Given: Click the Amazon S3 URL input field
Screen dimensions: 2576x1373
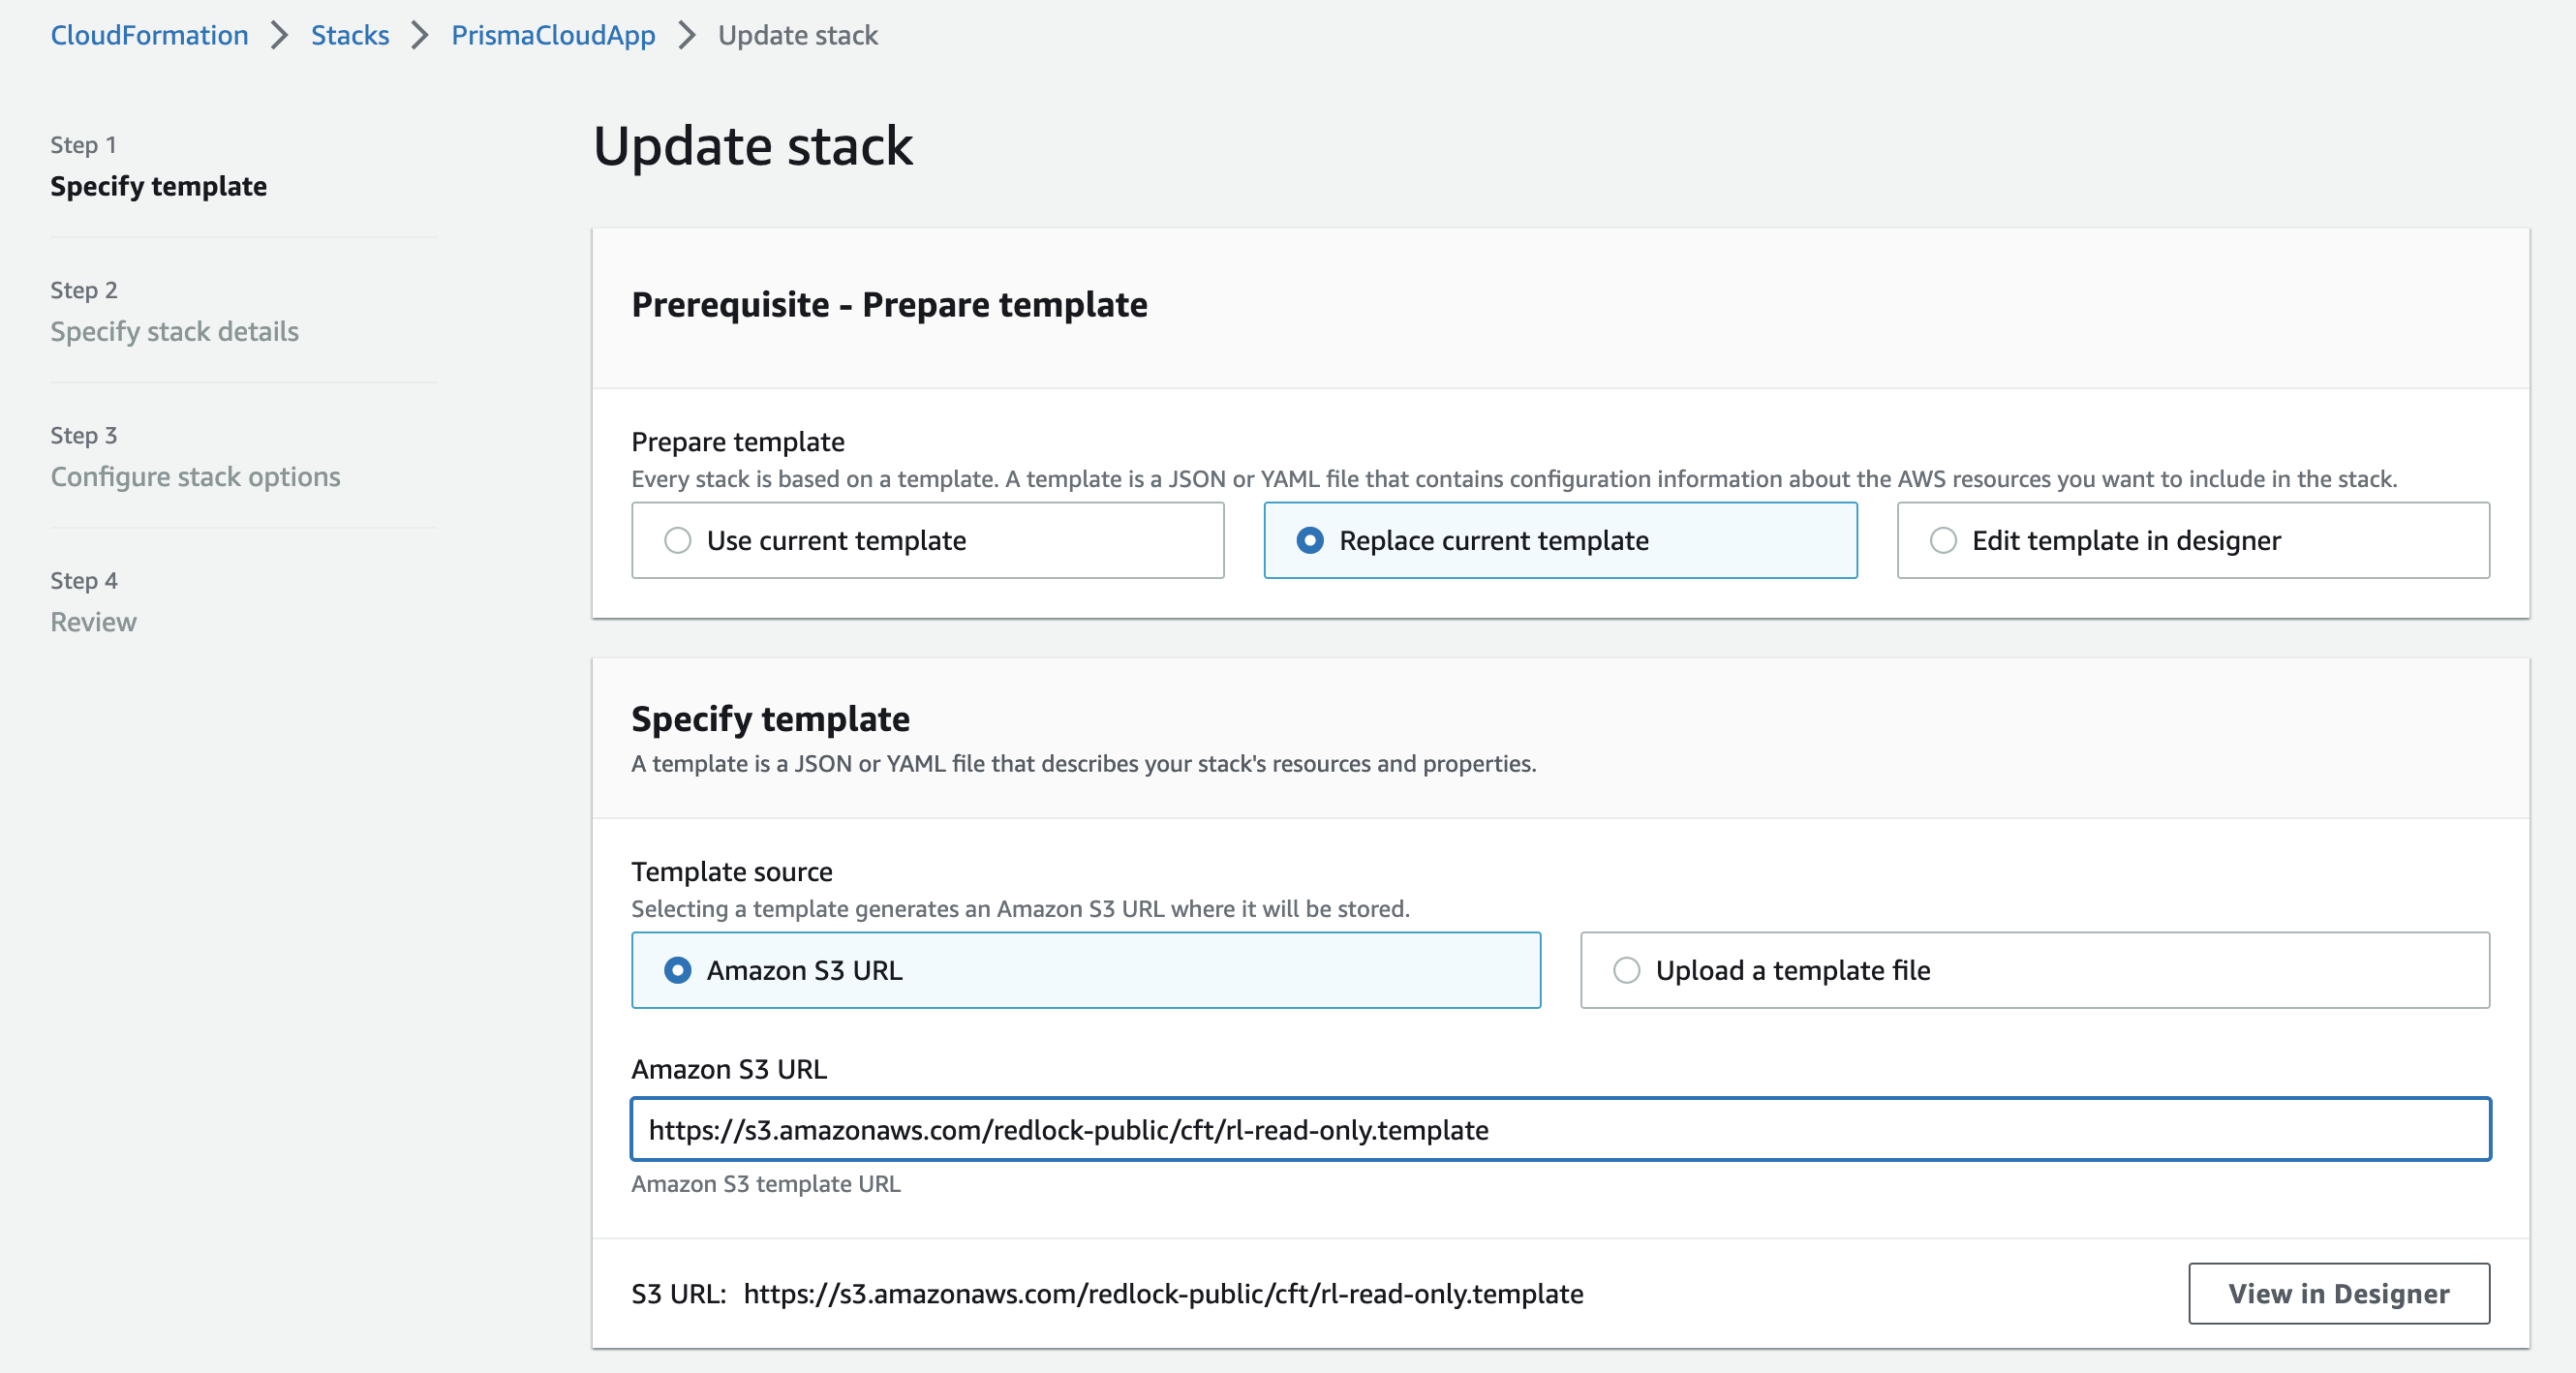Looking at the screenshot, I should pos(1560,1129).
